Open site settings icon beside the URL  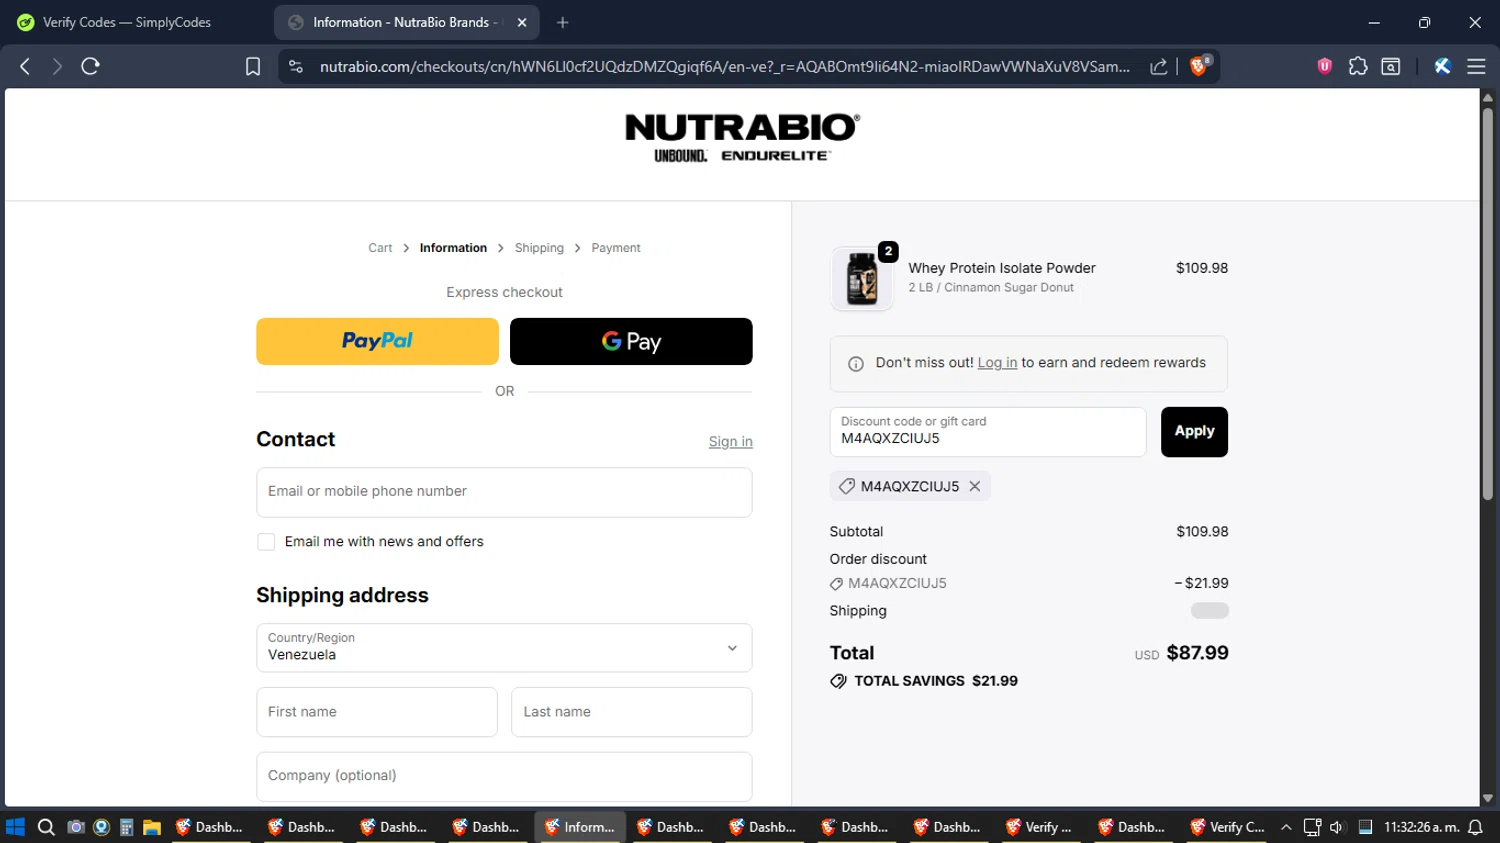coord(295,66)
